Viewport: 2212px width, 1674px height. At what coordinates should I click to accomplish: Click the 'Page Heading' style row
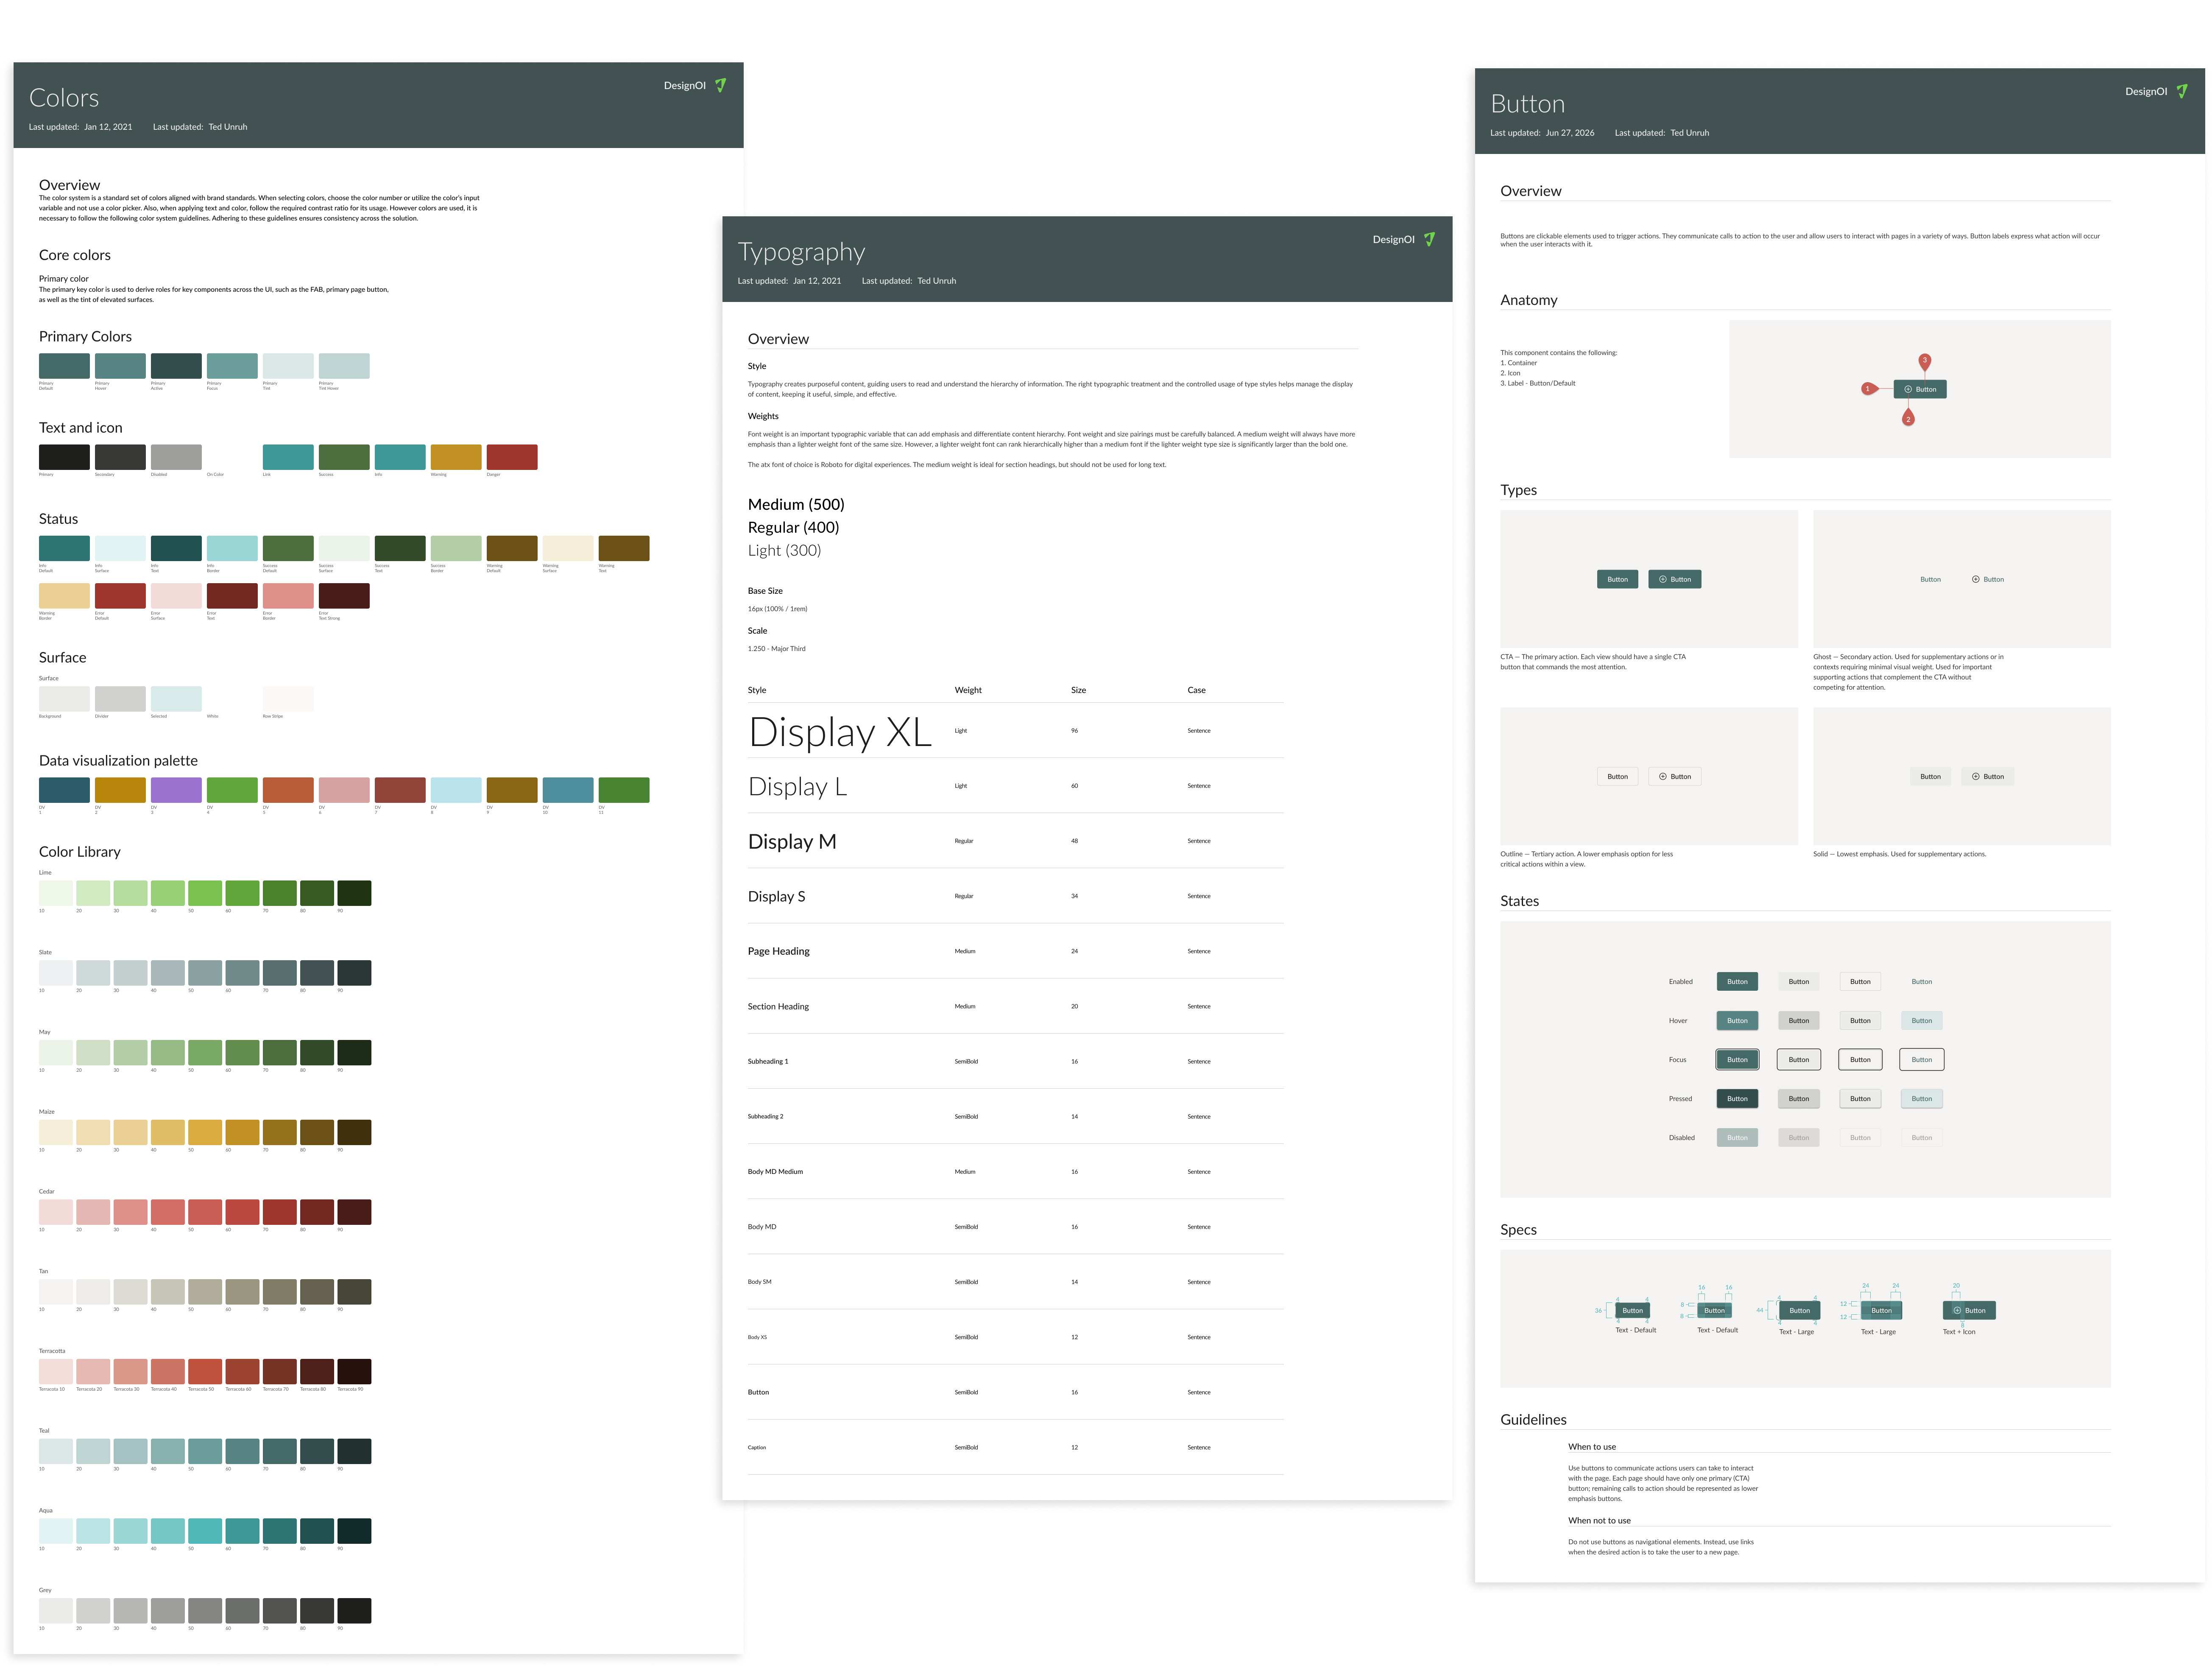click(1015, 951)
